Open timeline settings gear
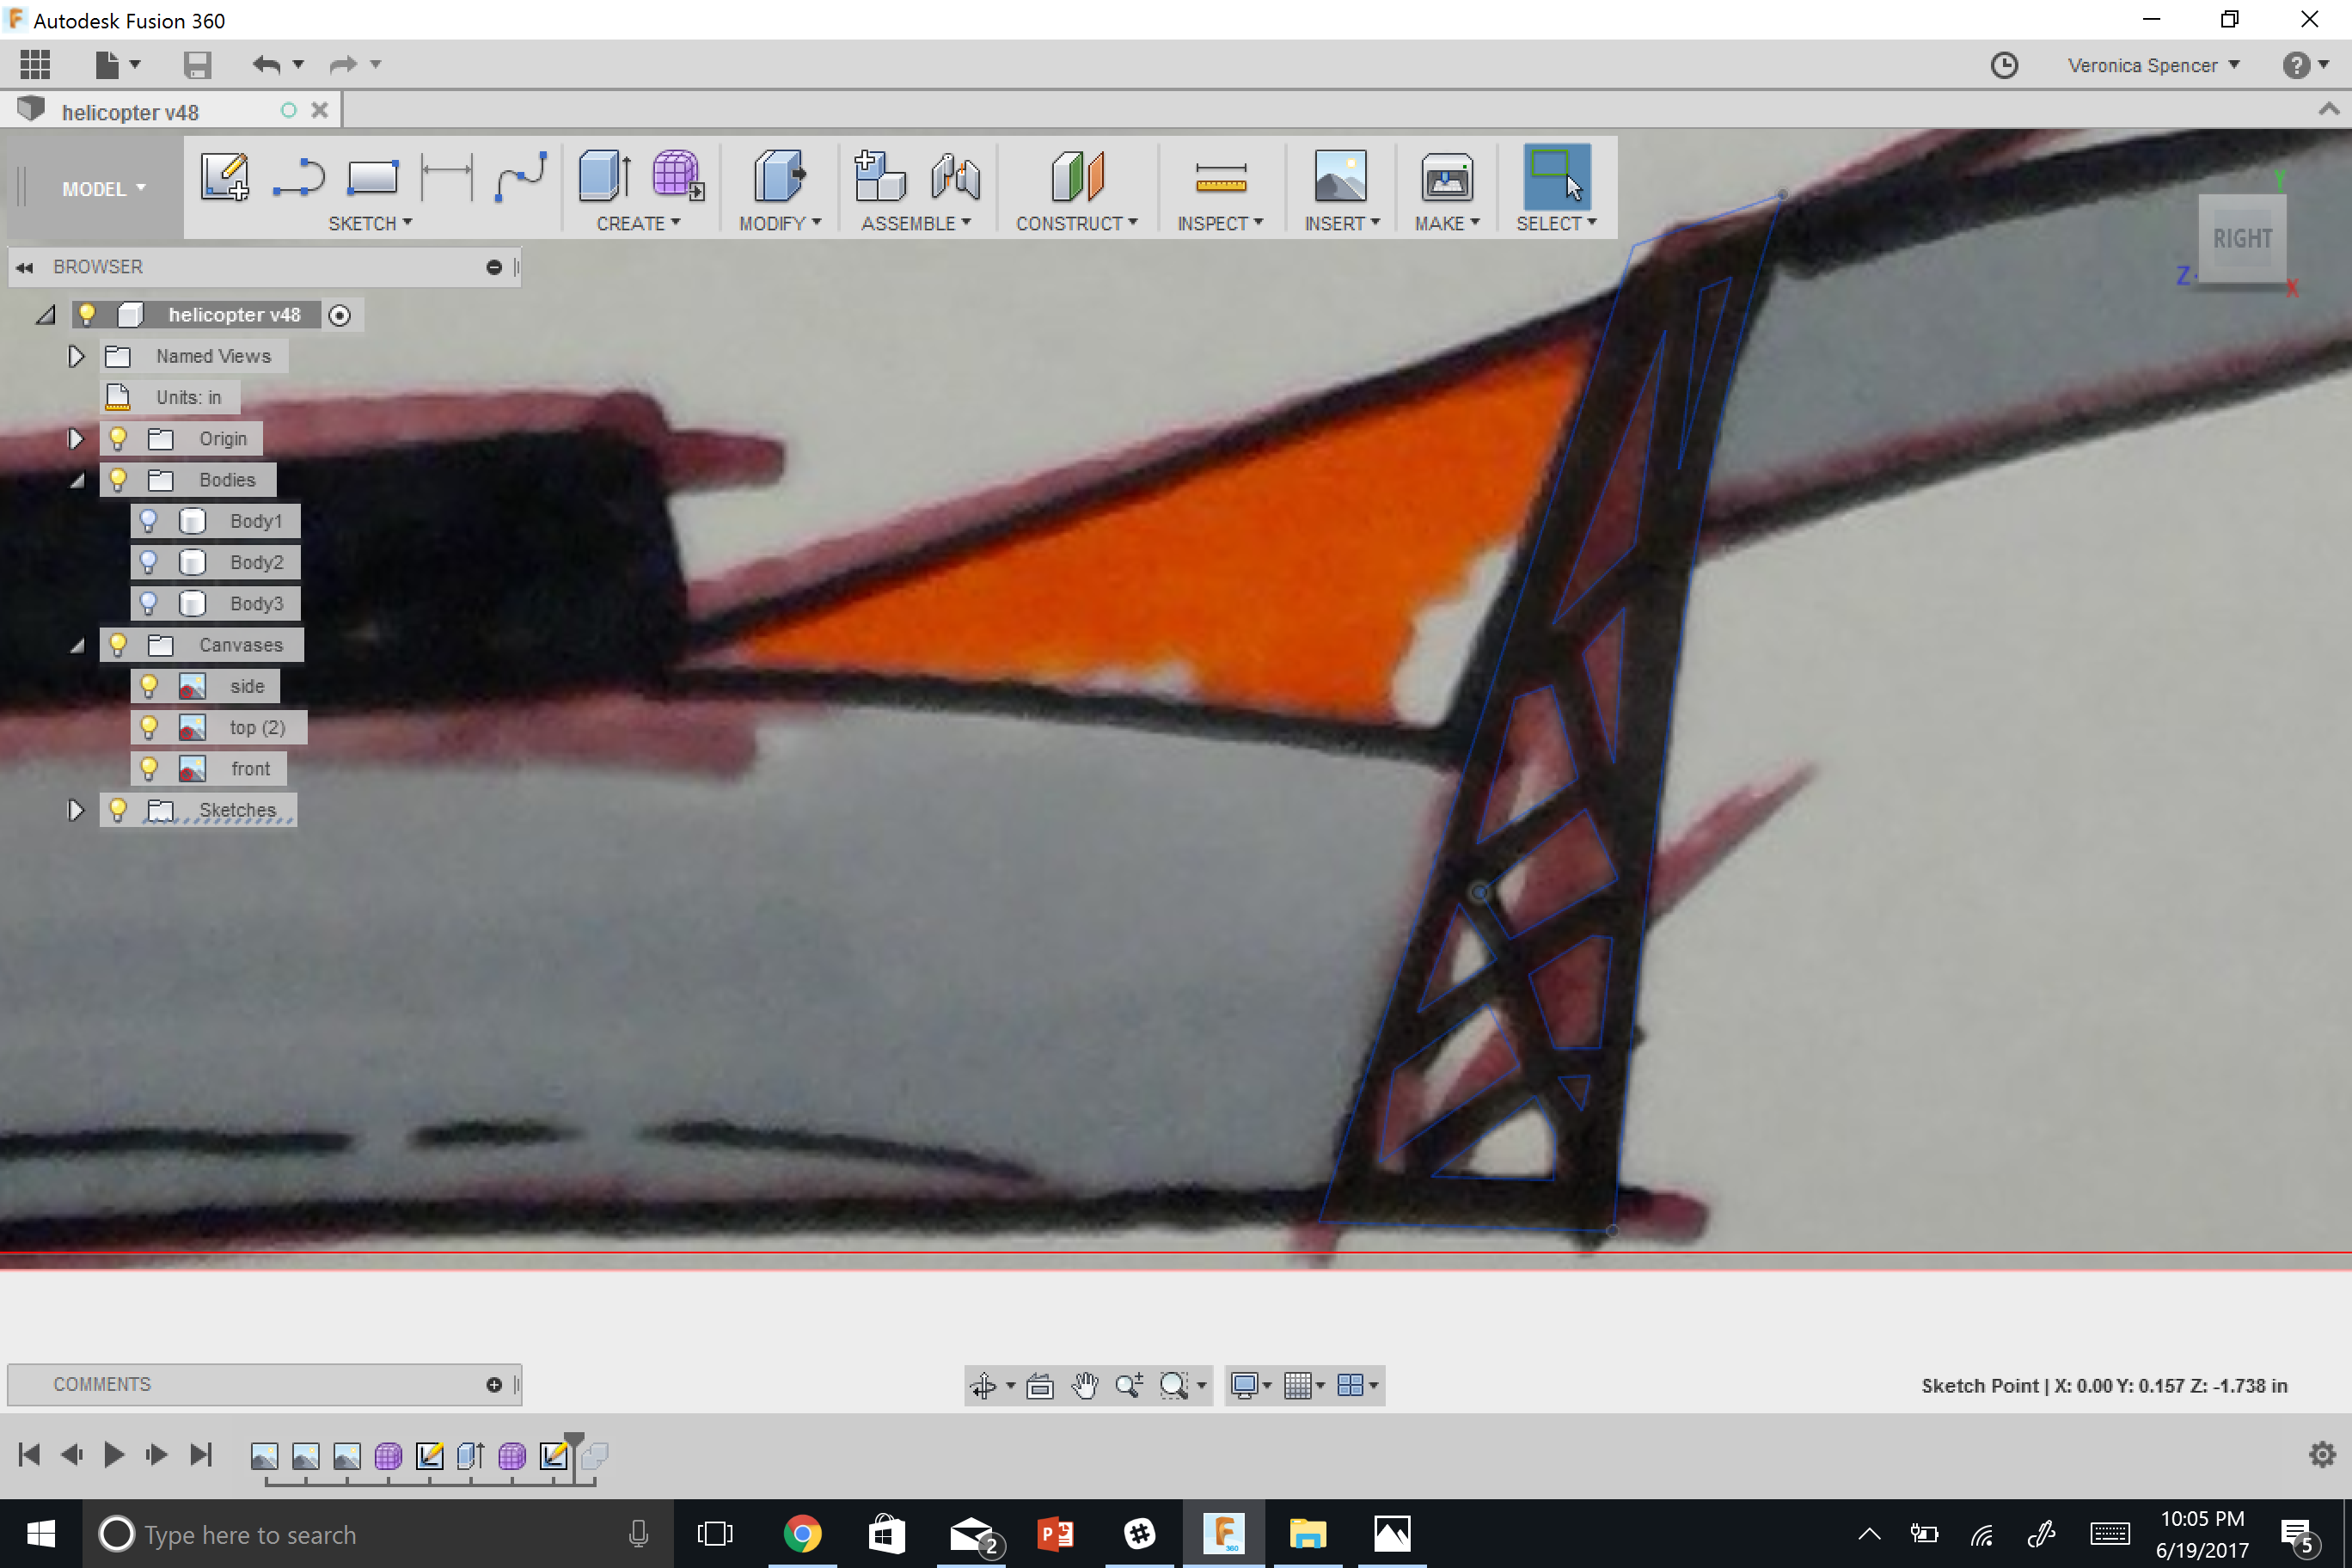Viewport: 2352px width, 1568px height. 2322,1454
